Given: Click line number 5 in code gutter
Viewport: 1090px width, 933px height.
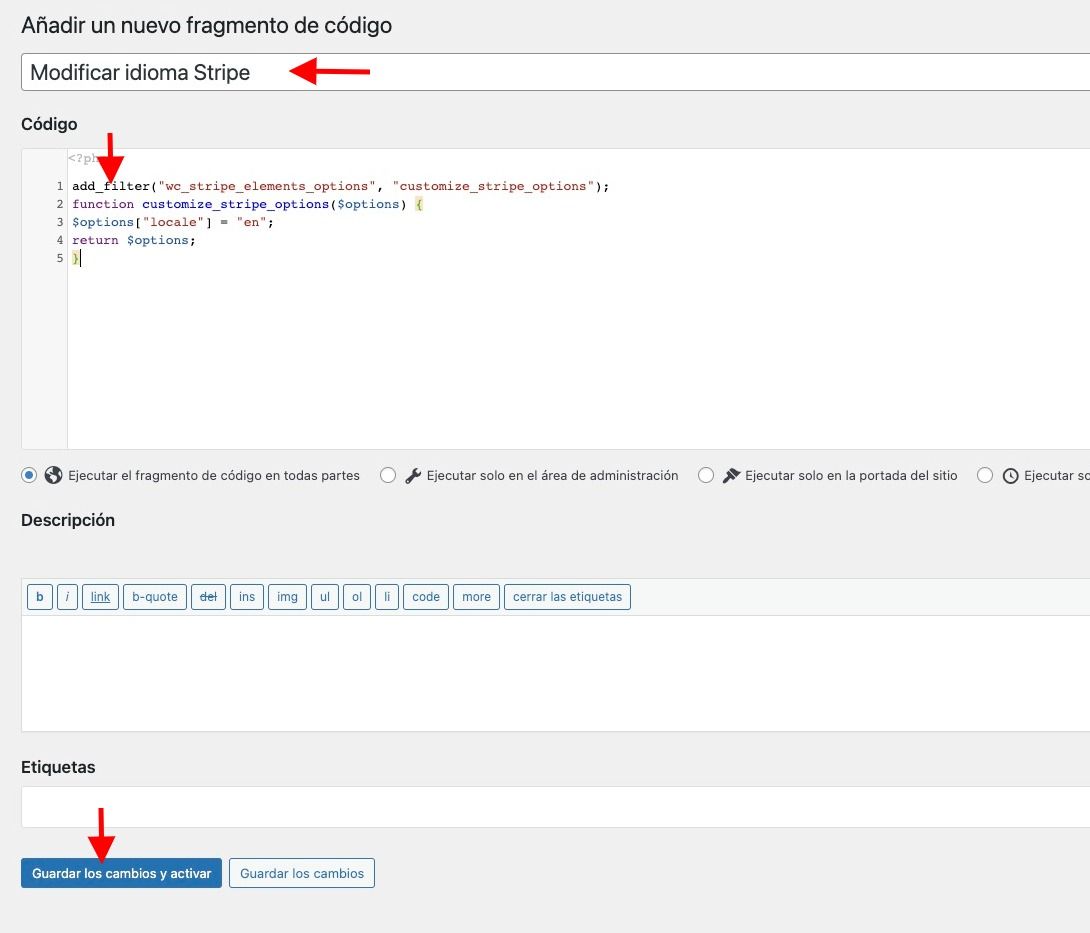Looking at the screenshot, I should 60,258.
